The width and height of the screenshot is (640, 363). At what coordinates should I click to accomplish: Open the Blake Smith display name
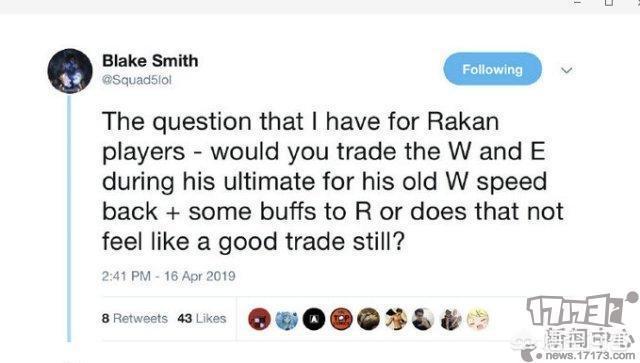click(x=150, y=61)
